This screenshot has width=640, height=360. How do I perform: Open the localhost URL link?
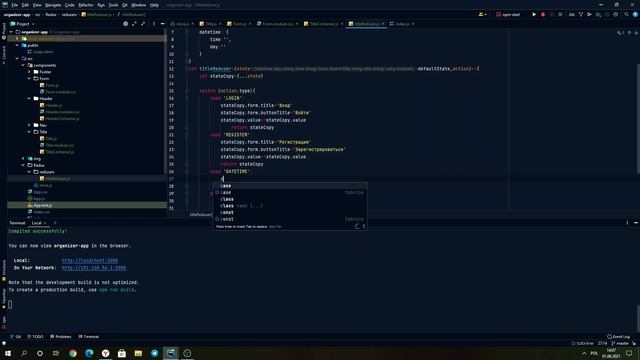point(90,260)
